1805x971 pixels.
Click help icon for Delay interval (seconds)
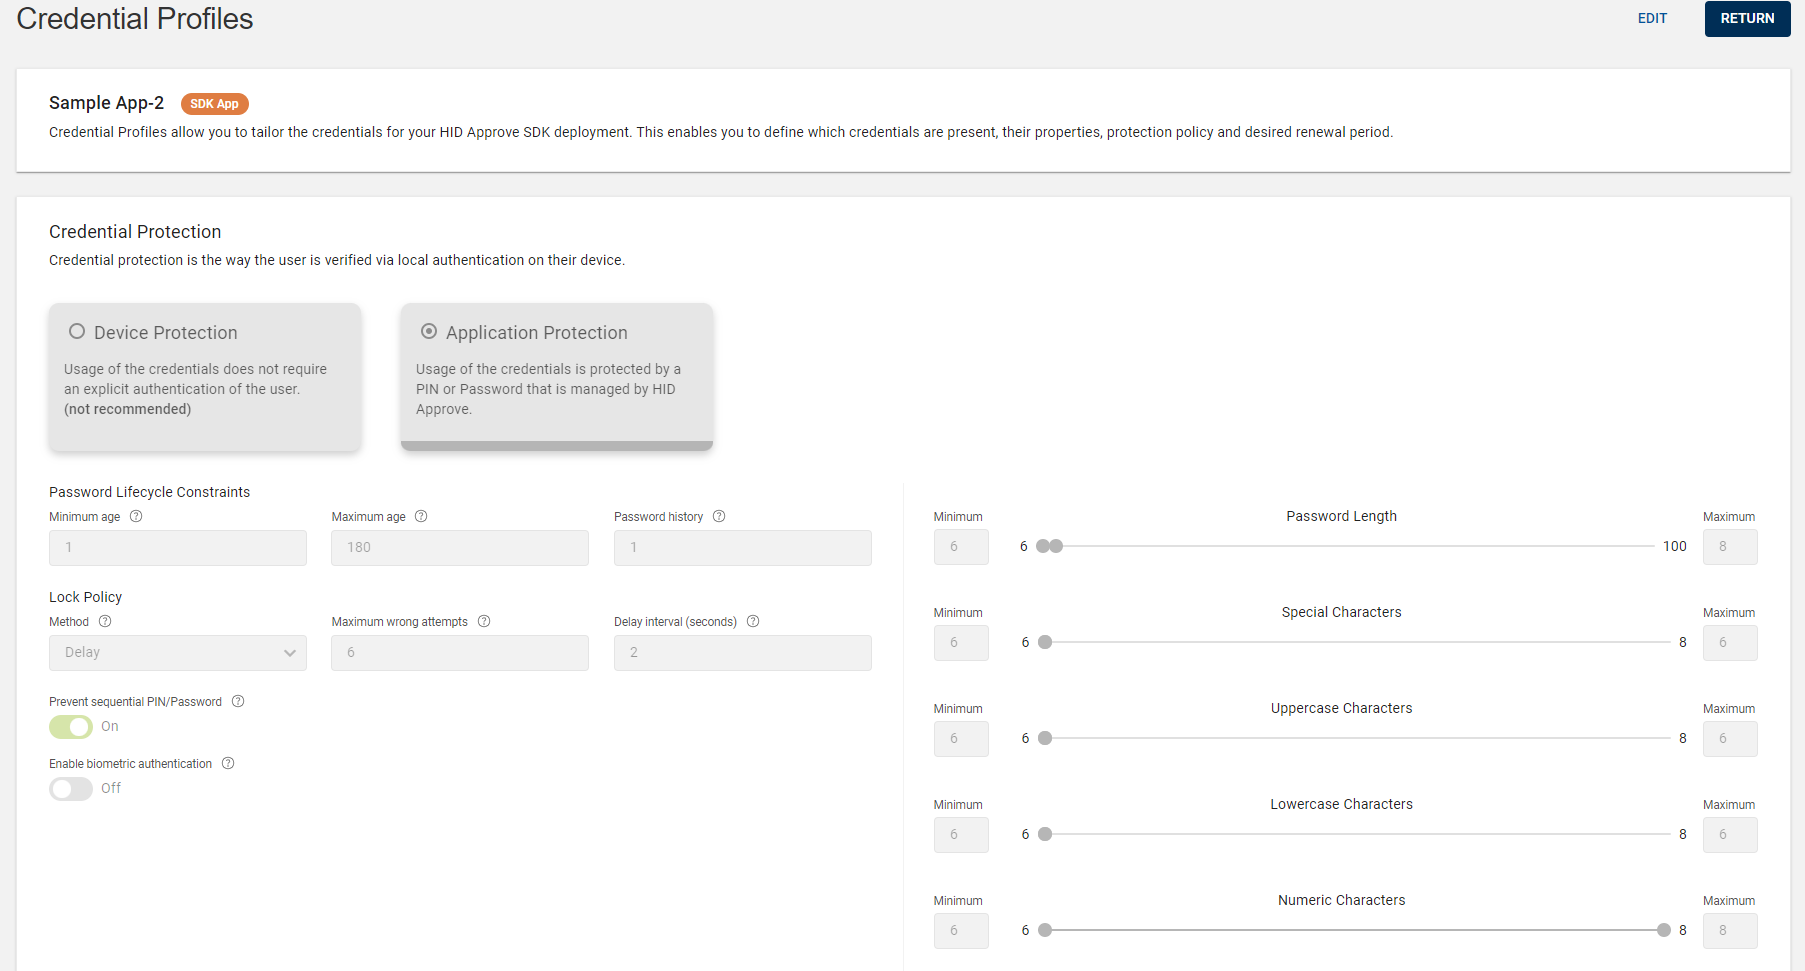pyautogui.click(x=753, y=622)
